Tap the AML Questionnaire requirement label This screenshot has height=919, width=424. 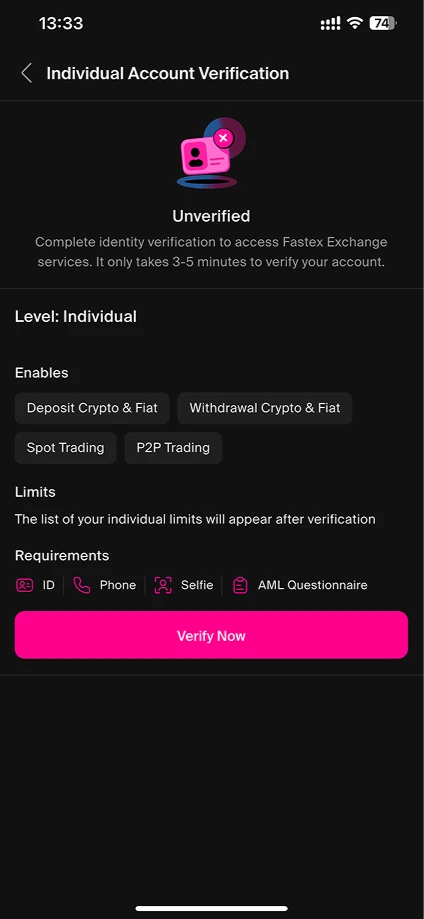click(313, 585)
